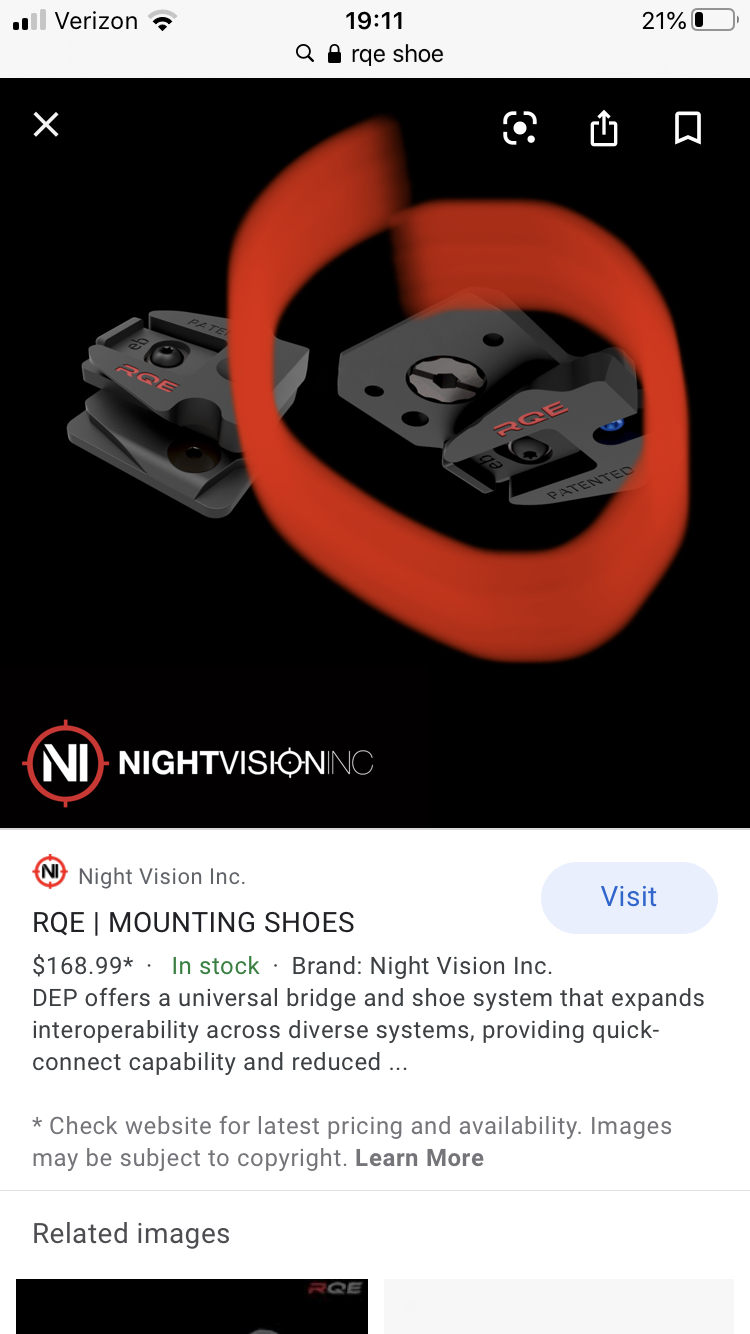Tap the lock icon in address bar

tap(334, 54)
